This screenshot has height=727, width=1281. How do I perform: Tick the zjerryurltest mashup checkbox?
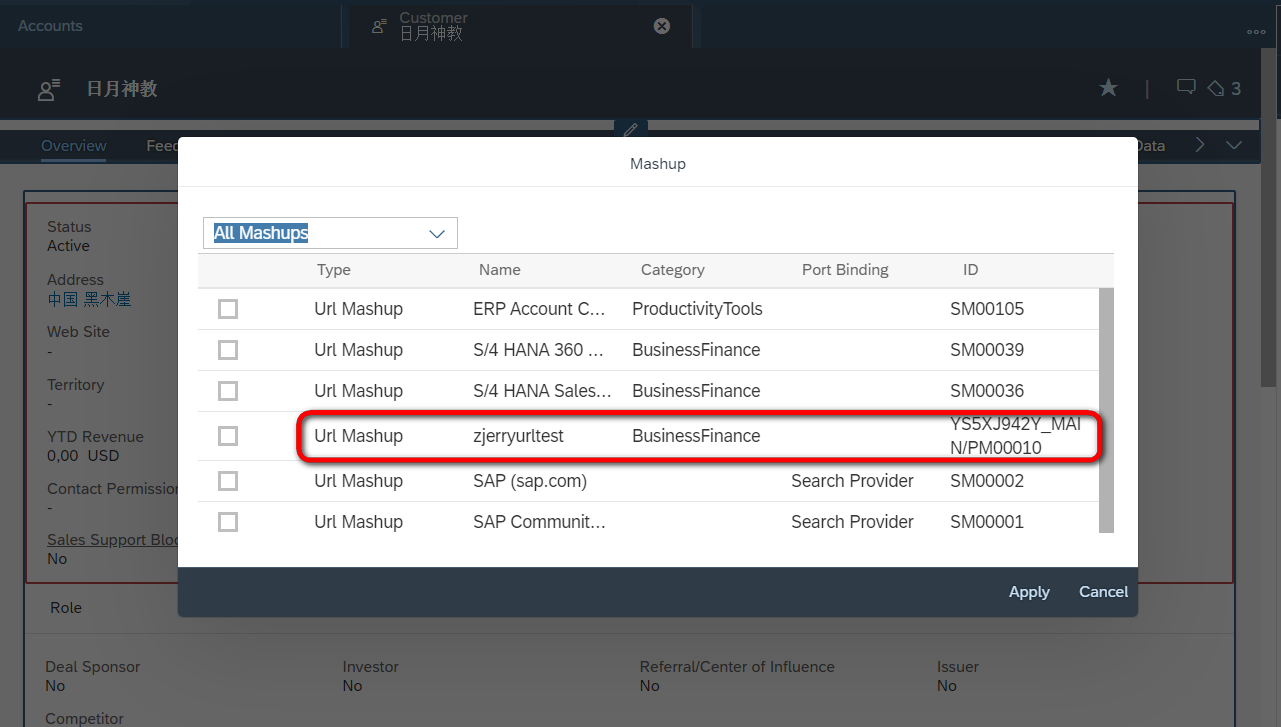point(228,436)
